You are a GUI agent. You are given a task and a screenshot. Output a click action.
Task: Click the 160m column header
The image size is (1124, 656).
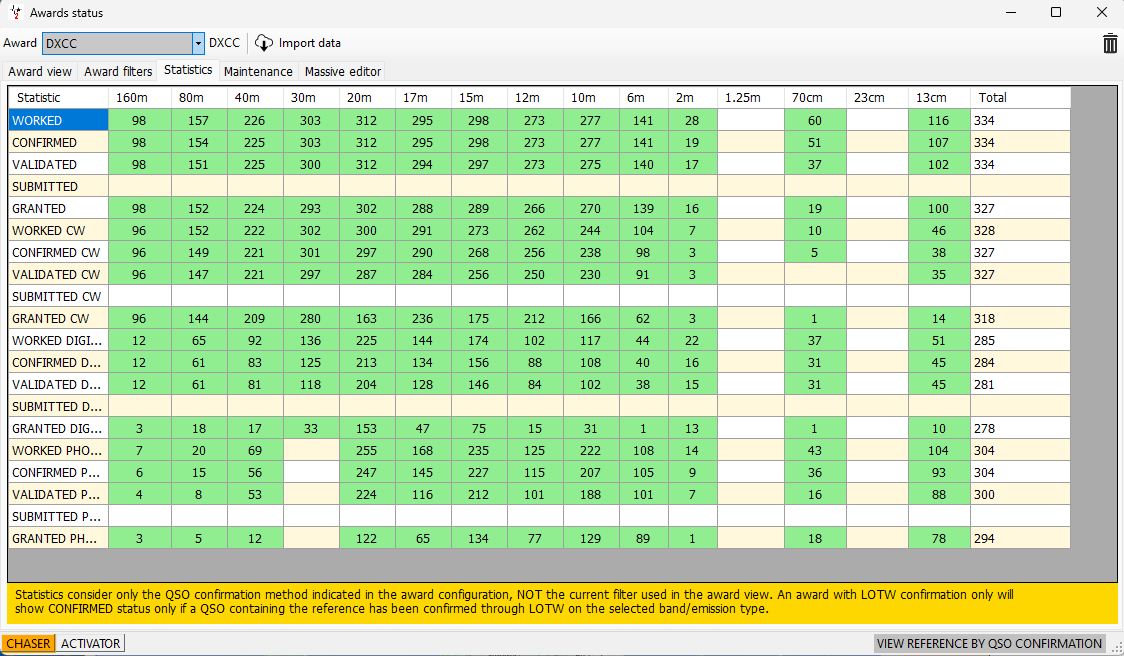(x=140, y=98)
